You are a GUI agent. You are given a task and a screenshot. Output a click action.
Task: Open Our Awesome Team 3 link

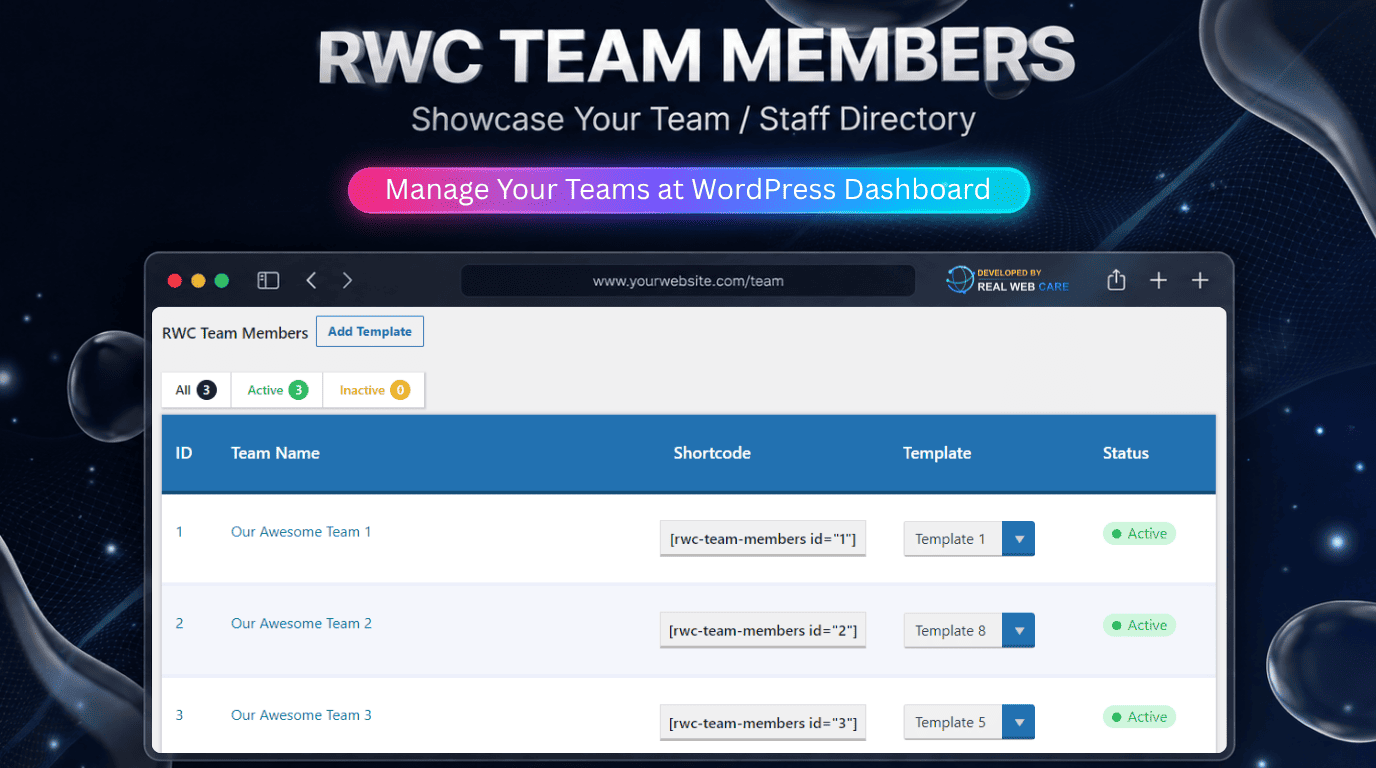[301, 716]
